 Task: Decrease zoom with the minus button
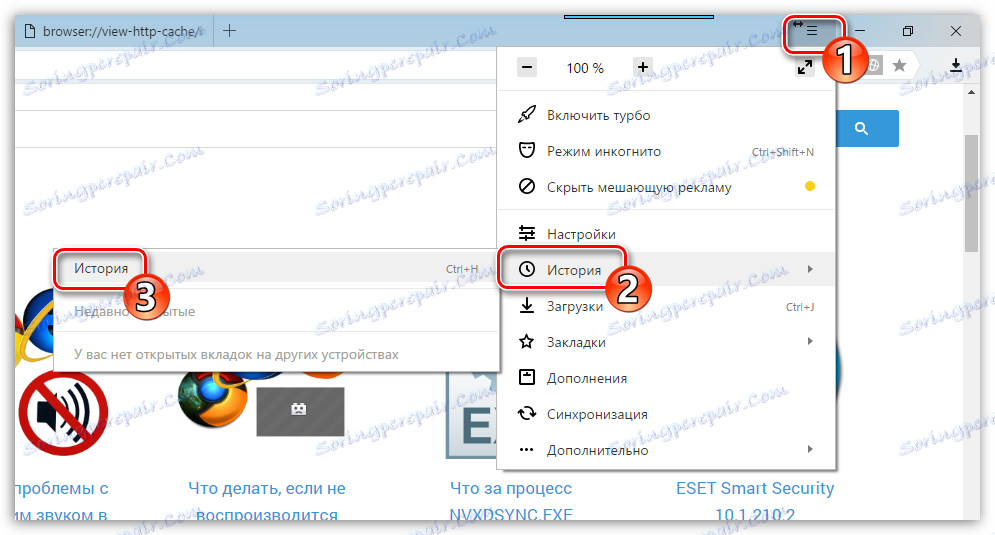(x=527, y=67)
